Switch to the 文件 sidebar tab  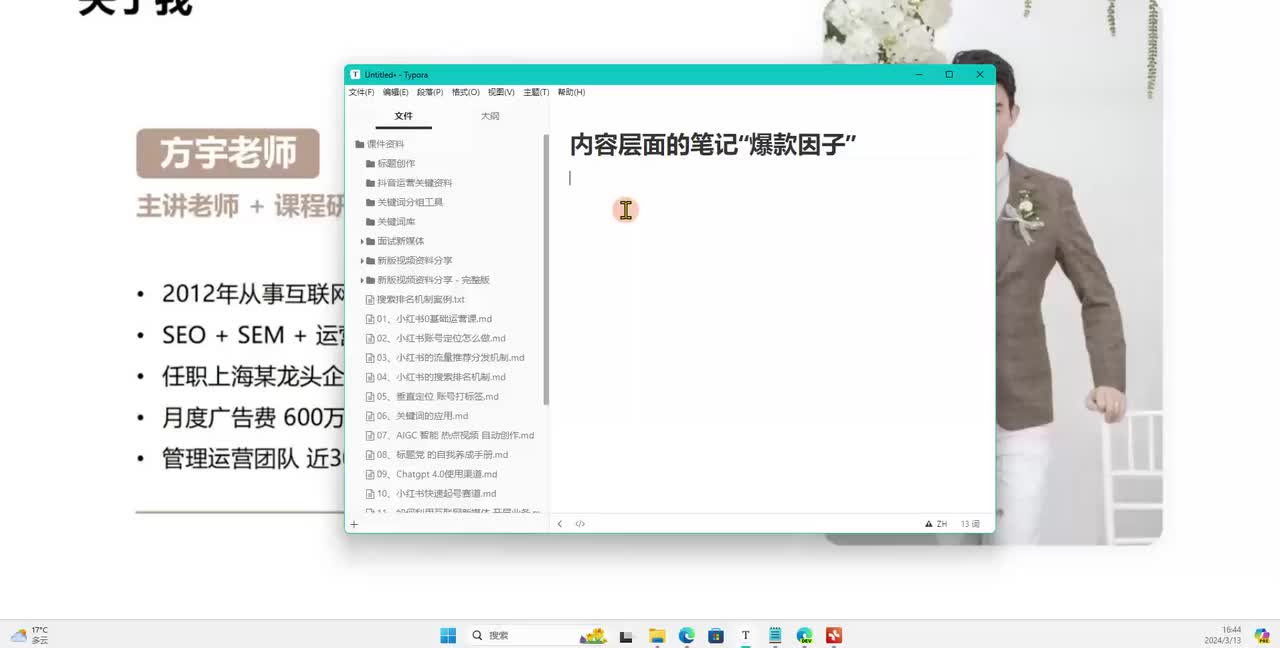[403, 116]
